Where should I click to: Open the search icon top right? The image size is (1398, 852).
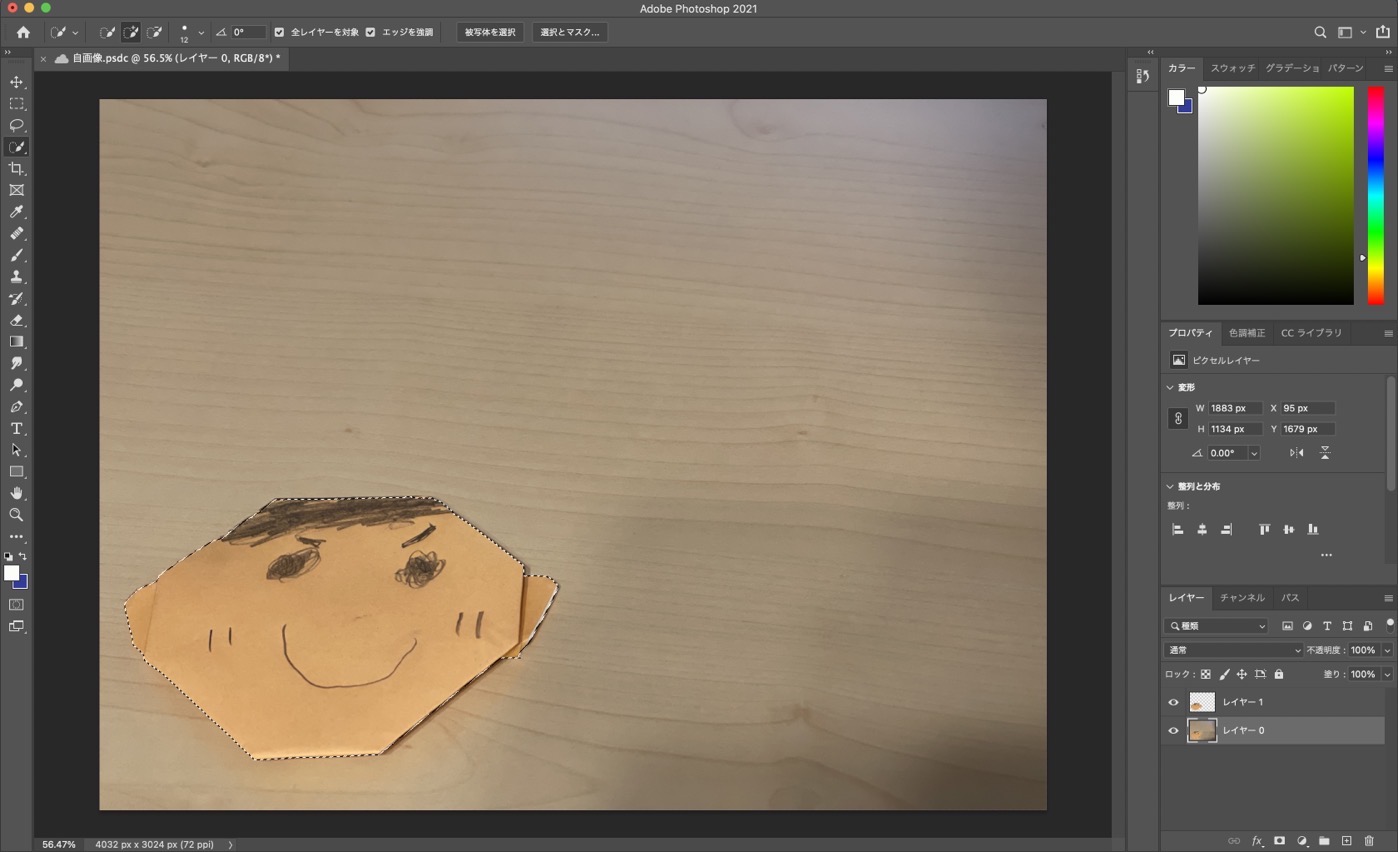tap(1320, 32)
